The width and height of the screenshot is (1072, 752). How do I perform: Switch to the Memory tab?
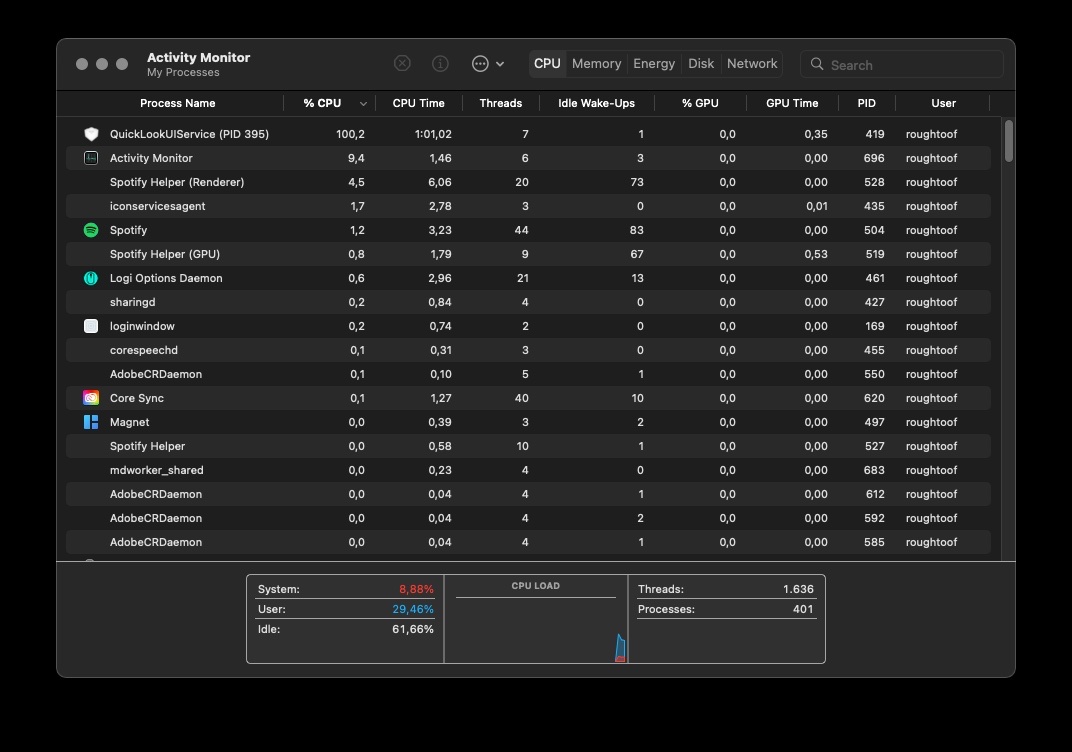tap(596, 64)
